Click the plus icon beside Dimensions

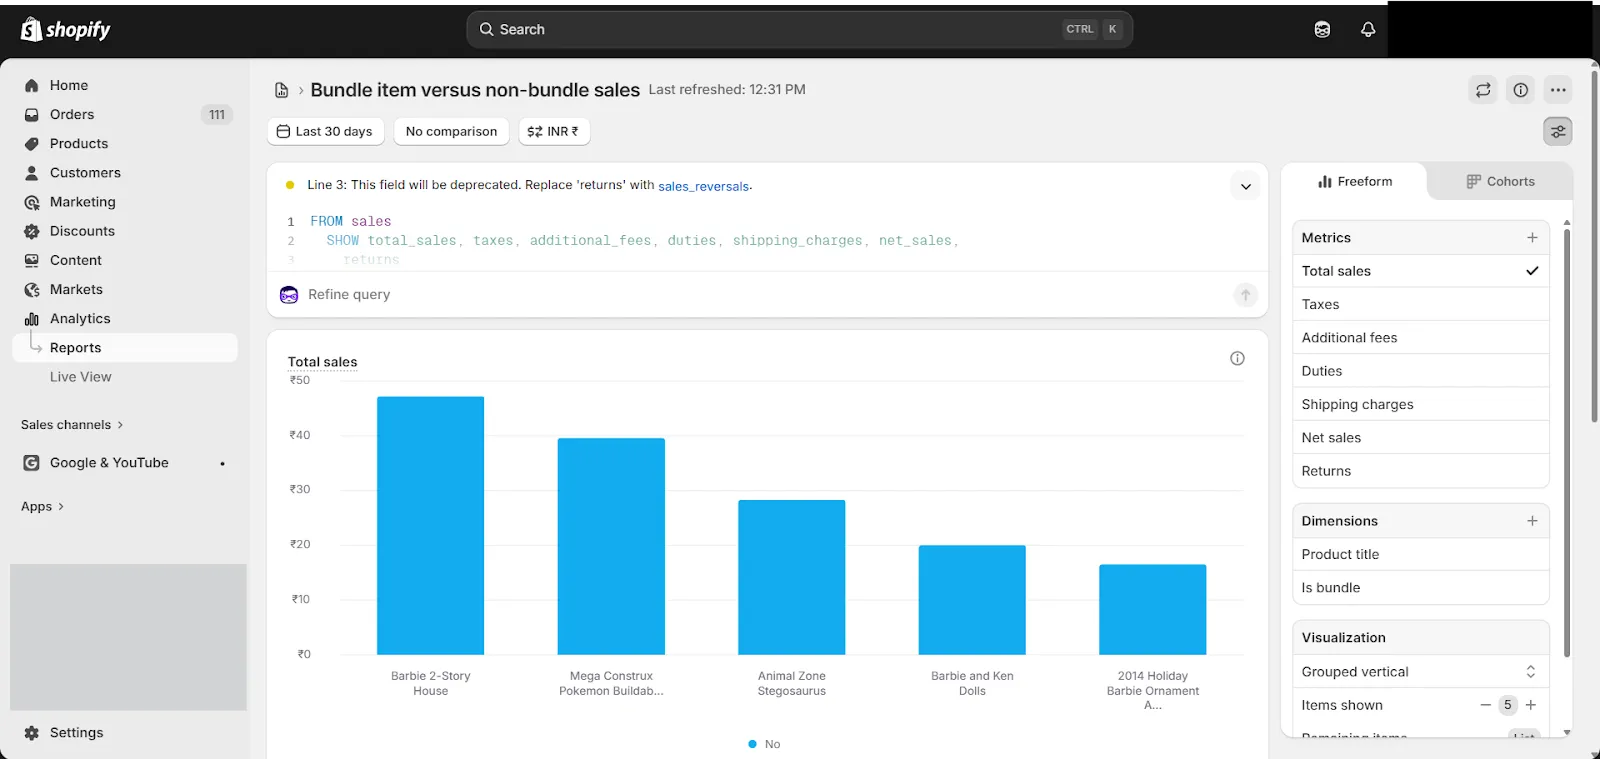coord(1532,521)
